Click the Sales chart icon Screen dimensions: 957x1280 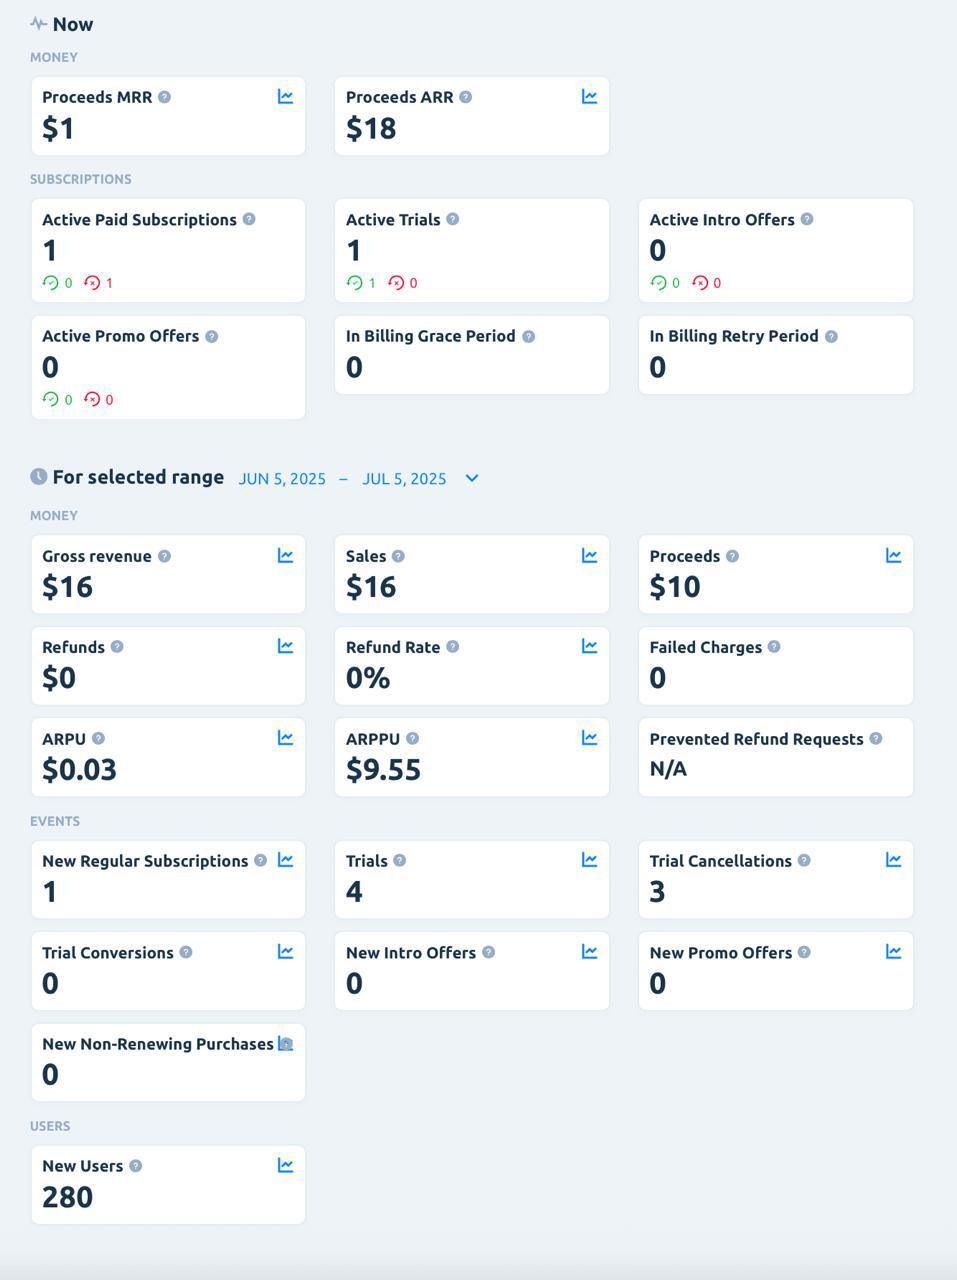589,556
